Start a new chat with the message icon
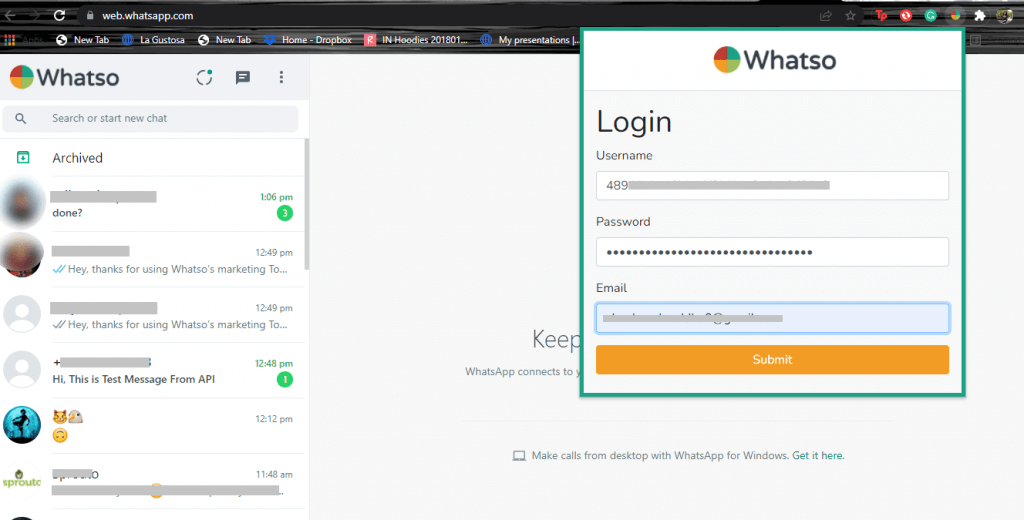This screenshot has height=520, width=1024. [243, 78]
